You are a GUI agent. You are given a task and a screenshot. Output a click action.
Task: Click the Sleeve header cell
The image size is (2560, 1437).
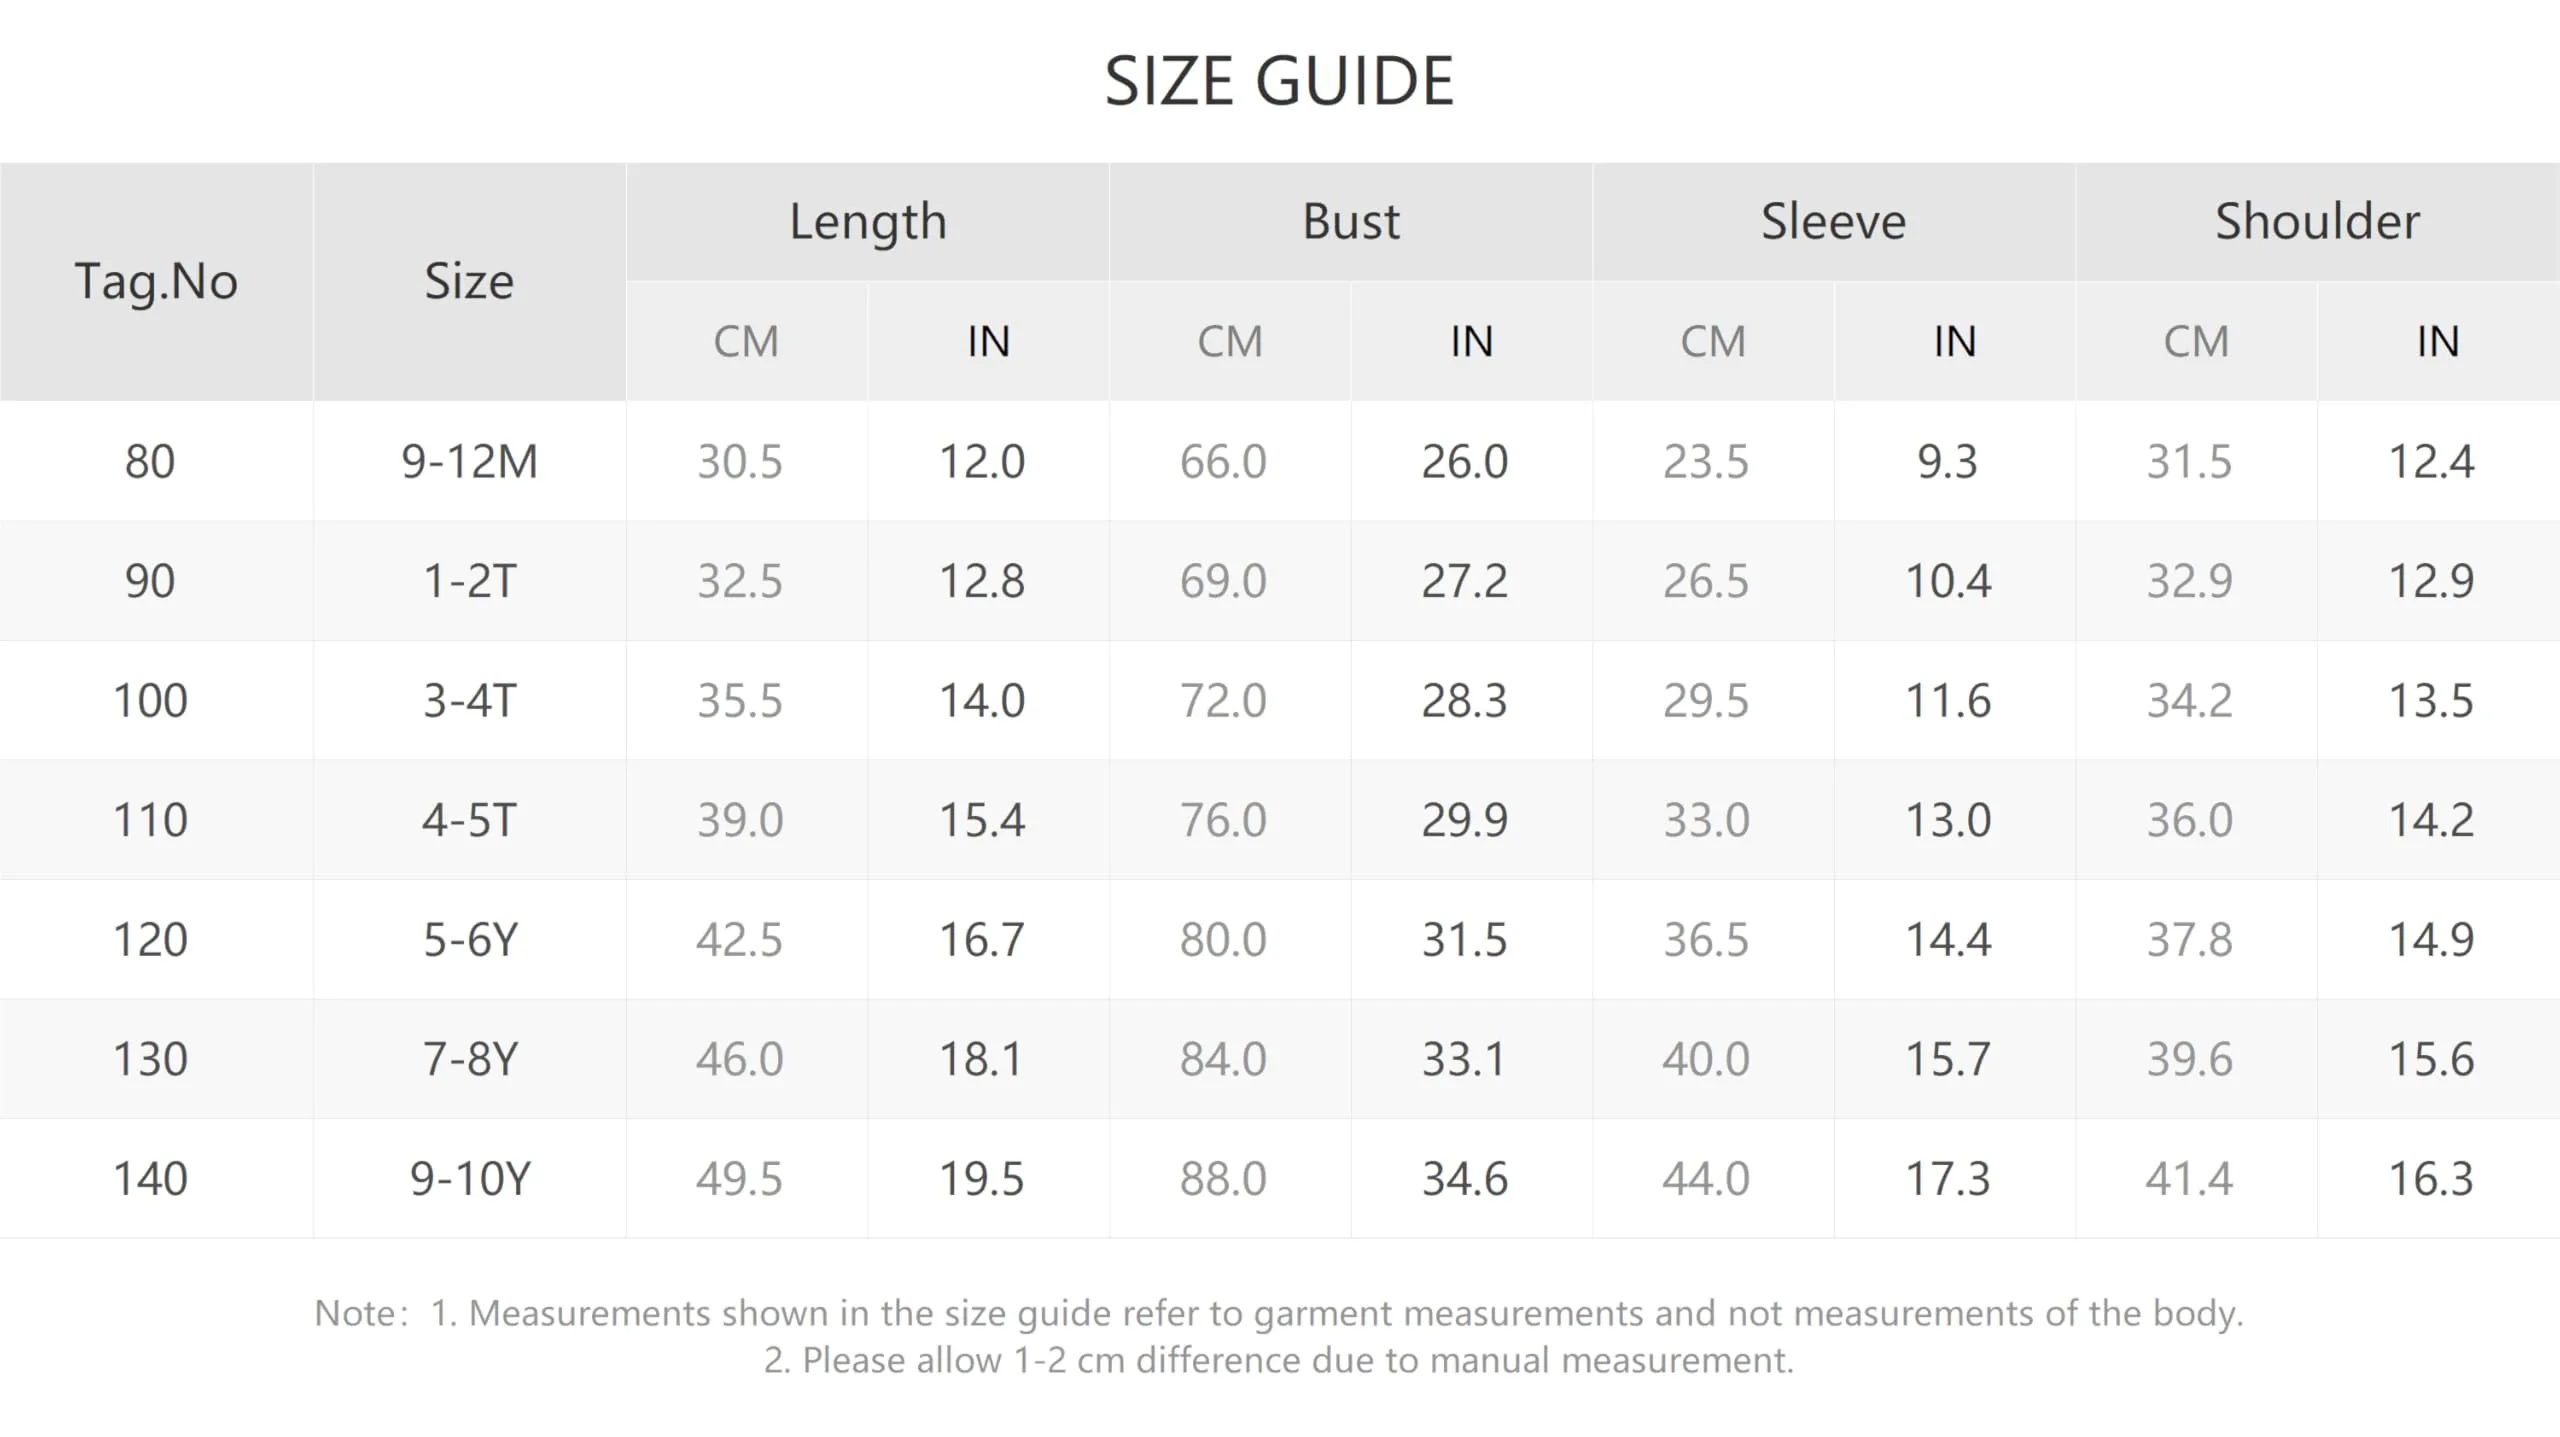click(1834, 221)
